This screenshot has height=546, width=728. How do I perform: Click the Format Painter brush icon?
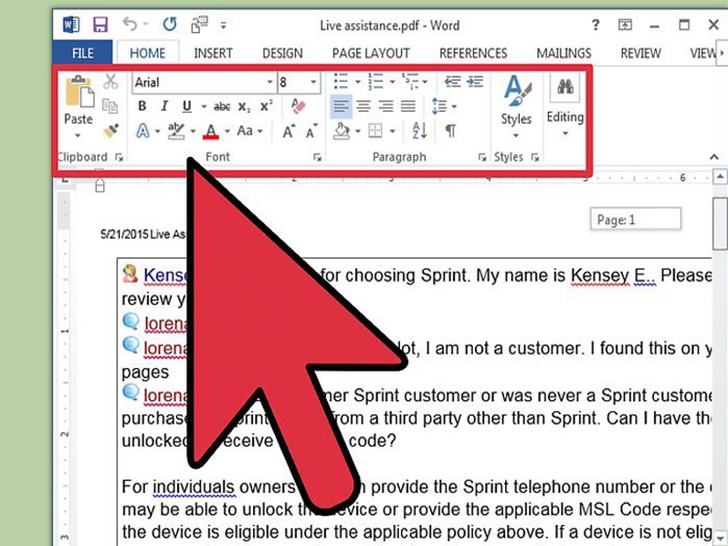point(111,130)
